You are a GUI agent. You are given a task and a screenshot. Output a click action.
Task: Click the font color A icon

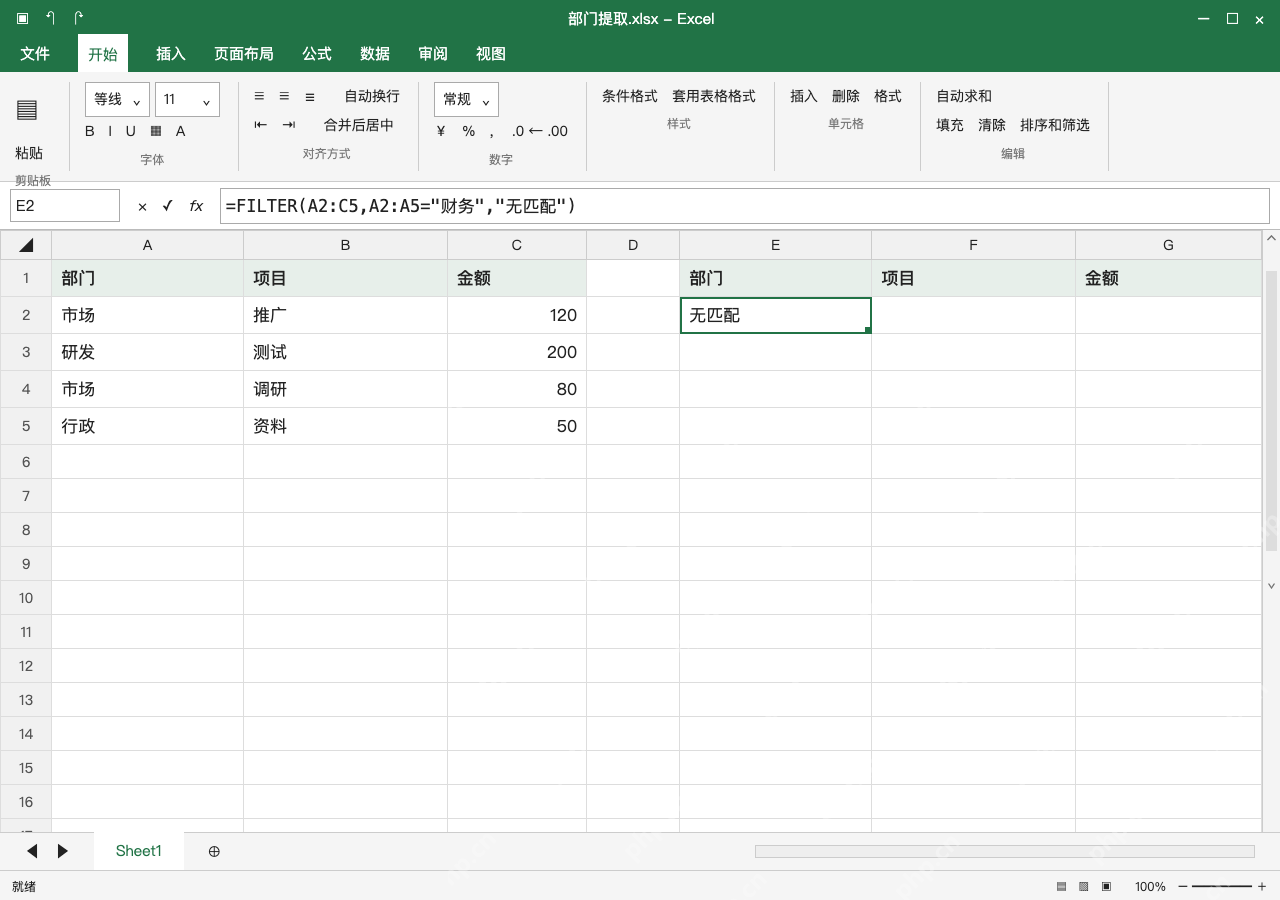[180, 131]
